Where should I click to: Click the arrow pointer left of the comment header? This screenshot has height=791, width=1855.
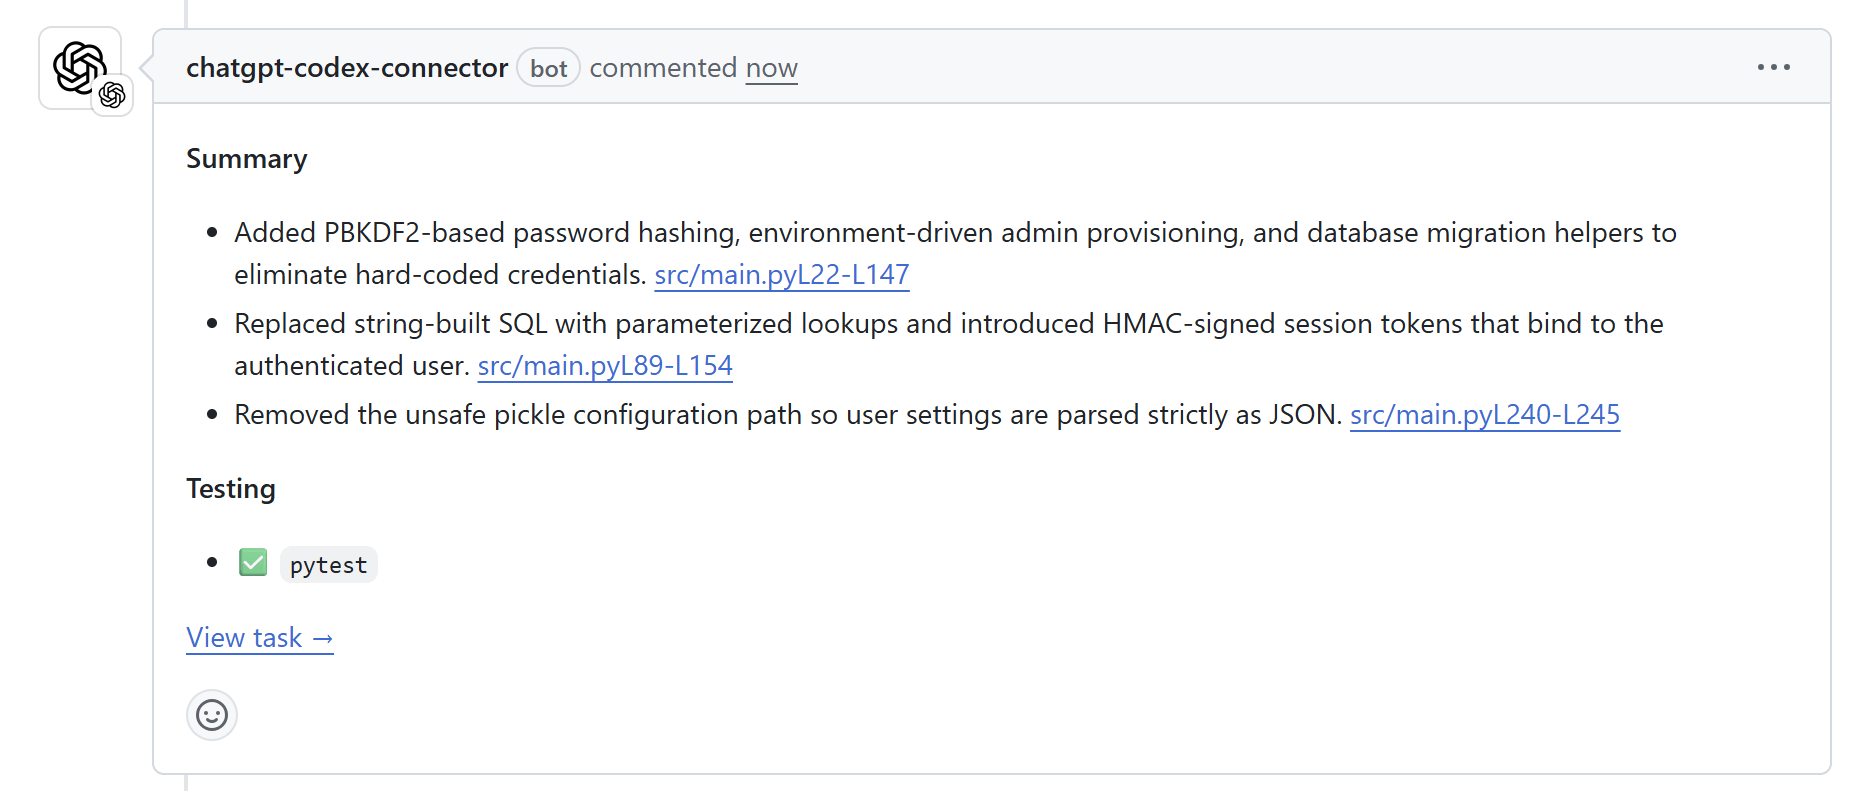[146, 68]
